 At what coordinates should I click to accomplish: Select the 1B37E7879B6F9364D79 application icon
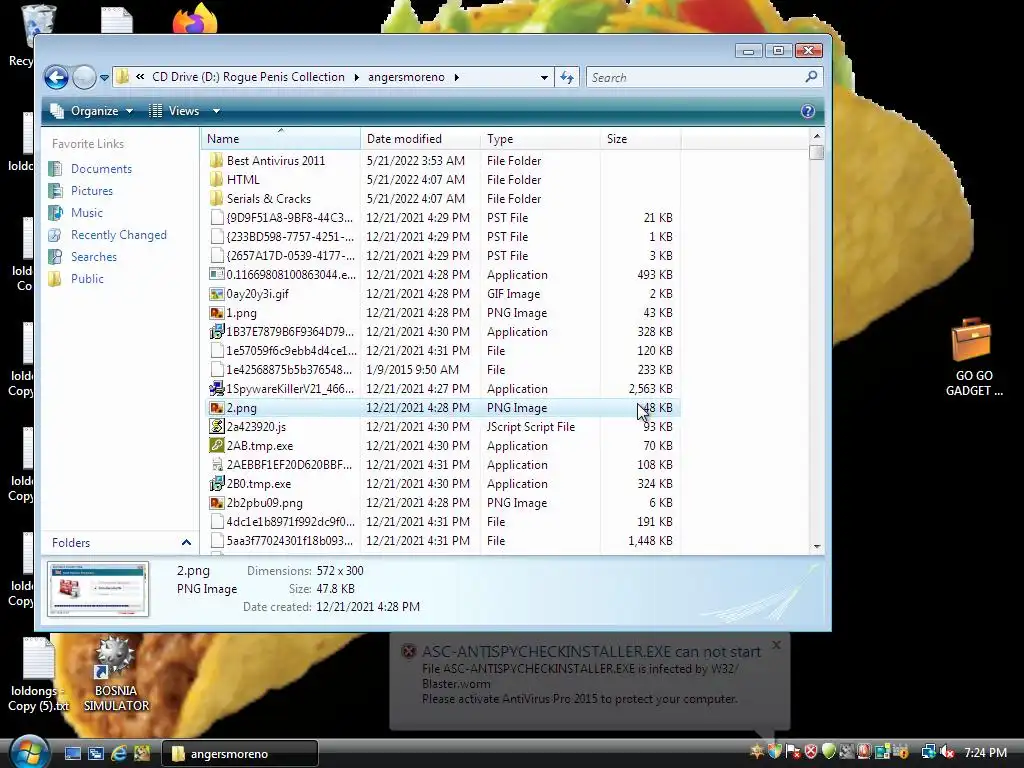click(x=217, y=332)
